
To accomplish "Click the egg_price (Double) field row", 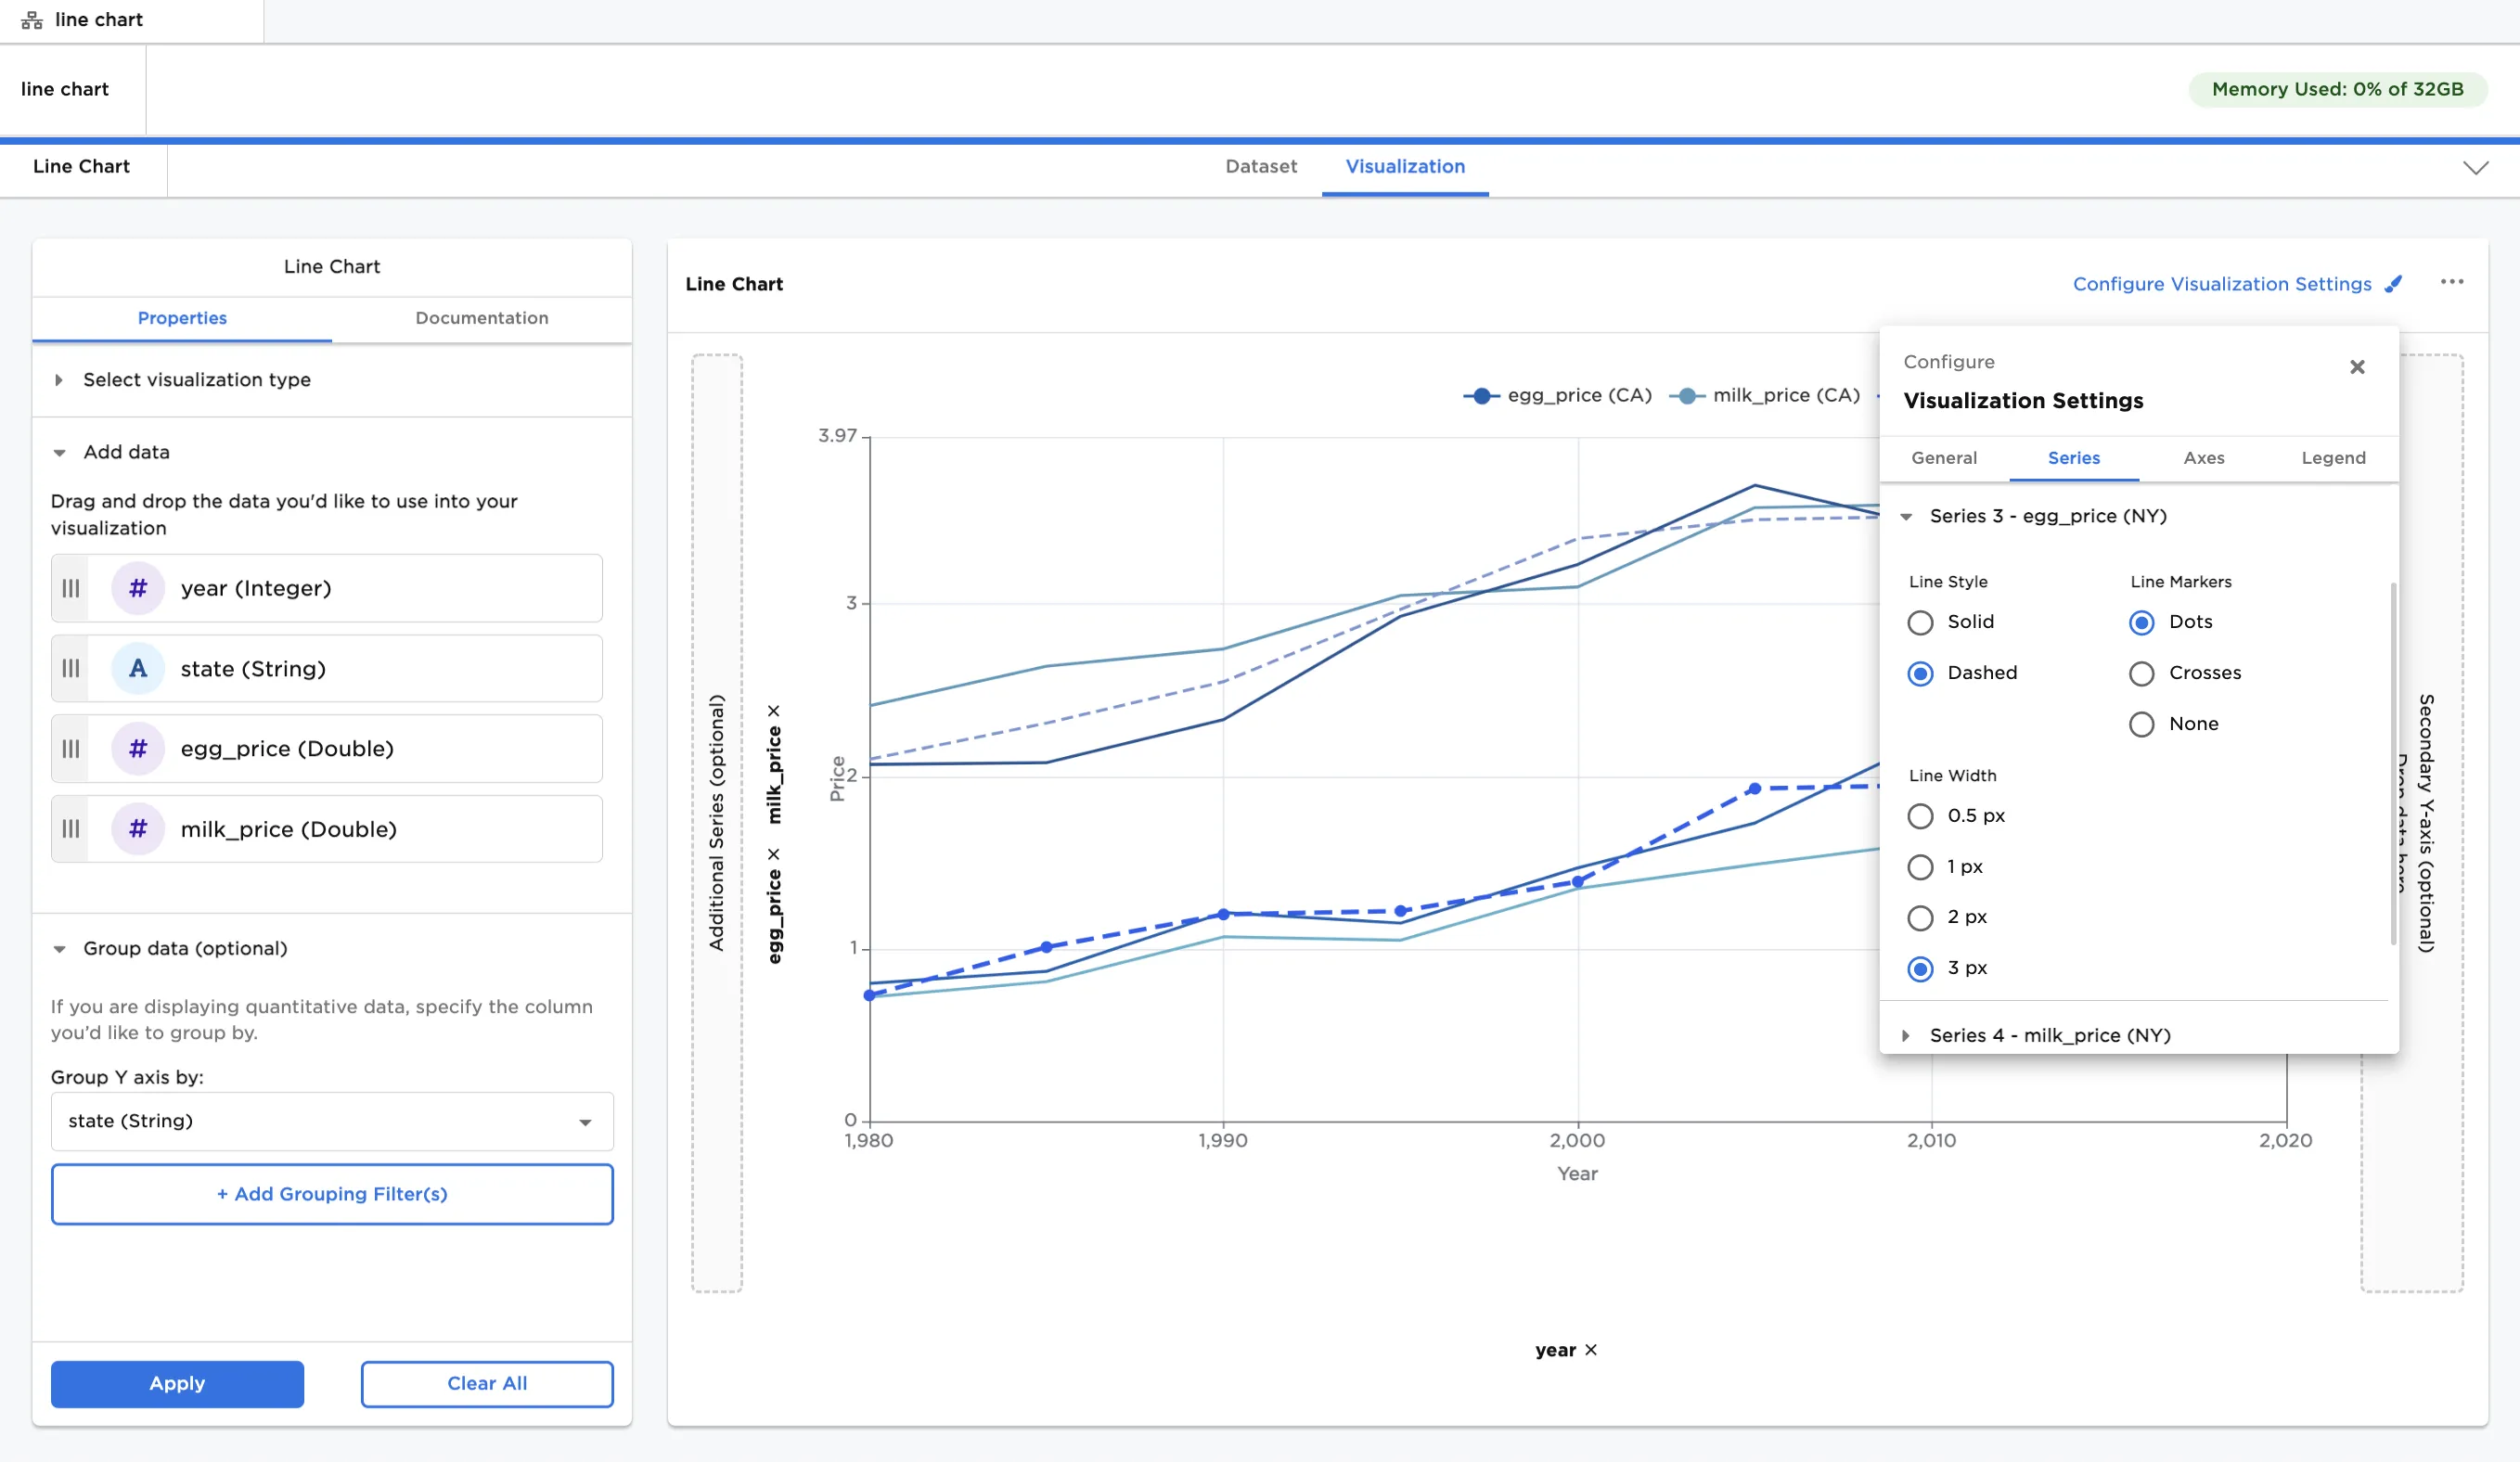I will coord(327,748).
